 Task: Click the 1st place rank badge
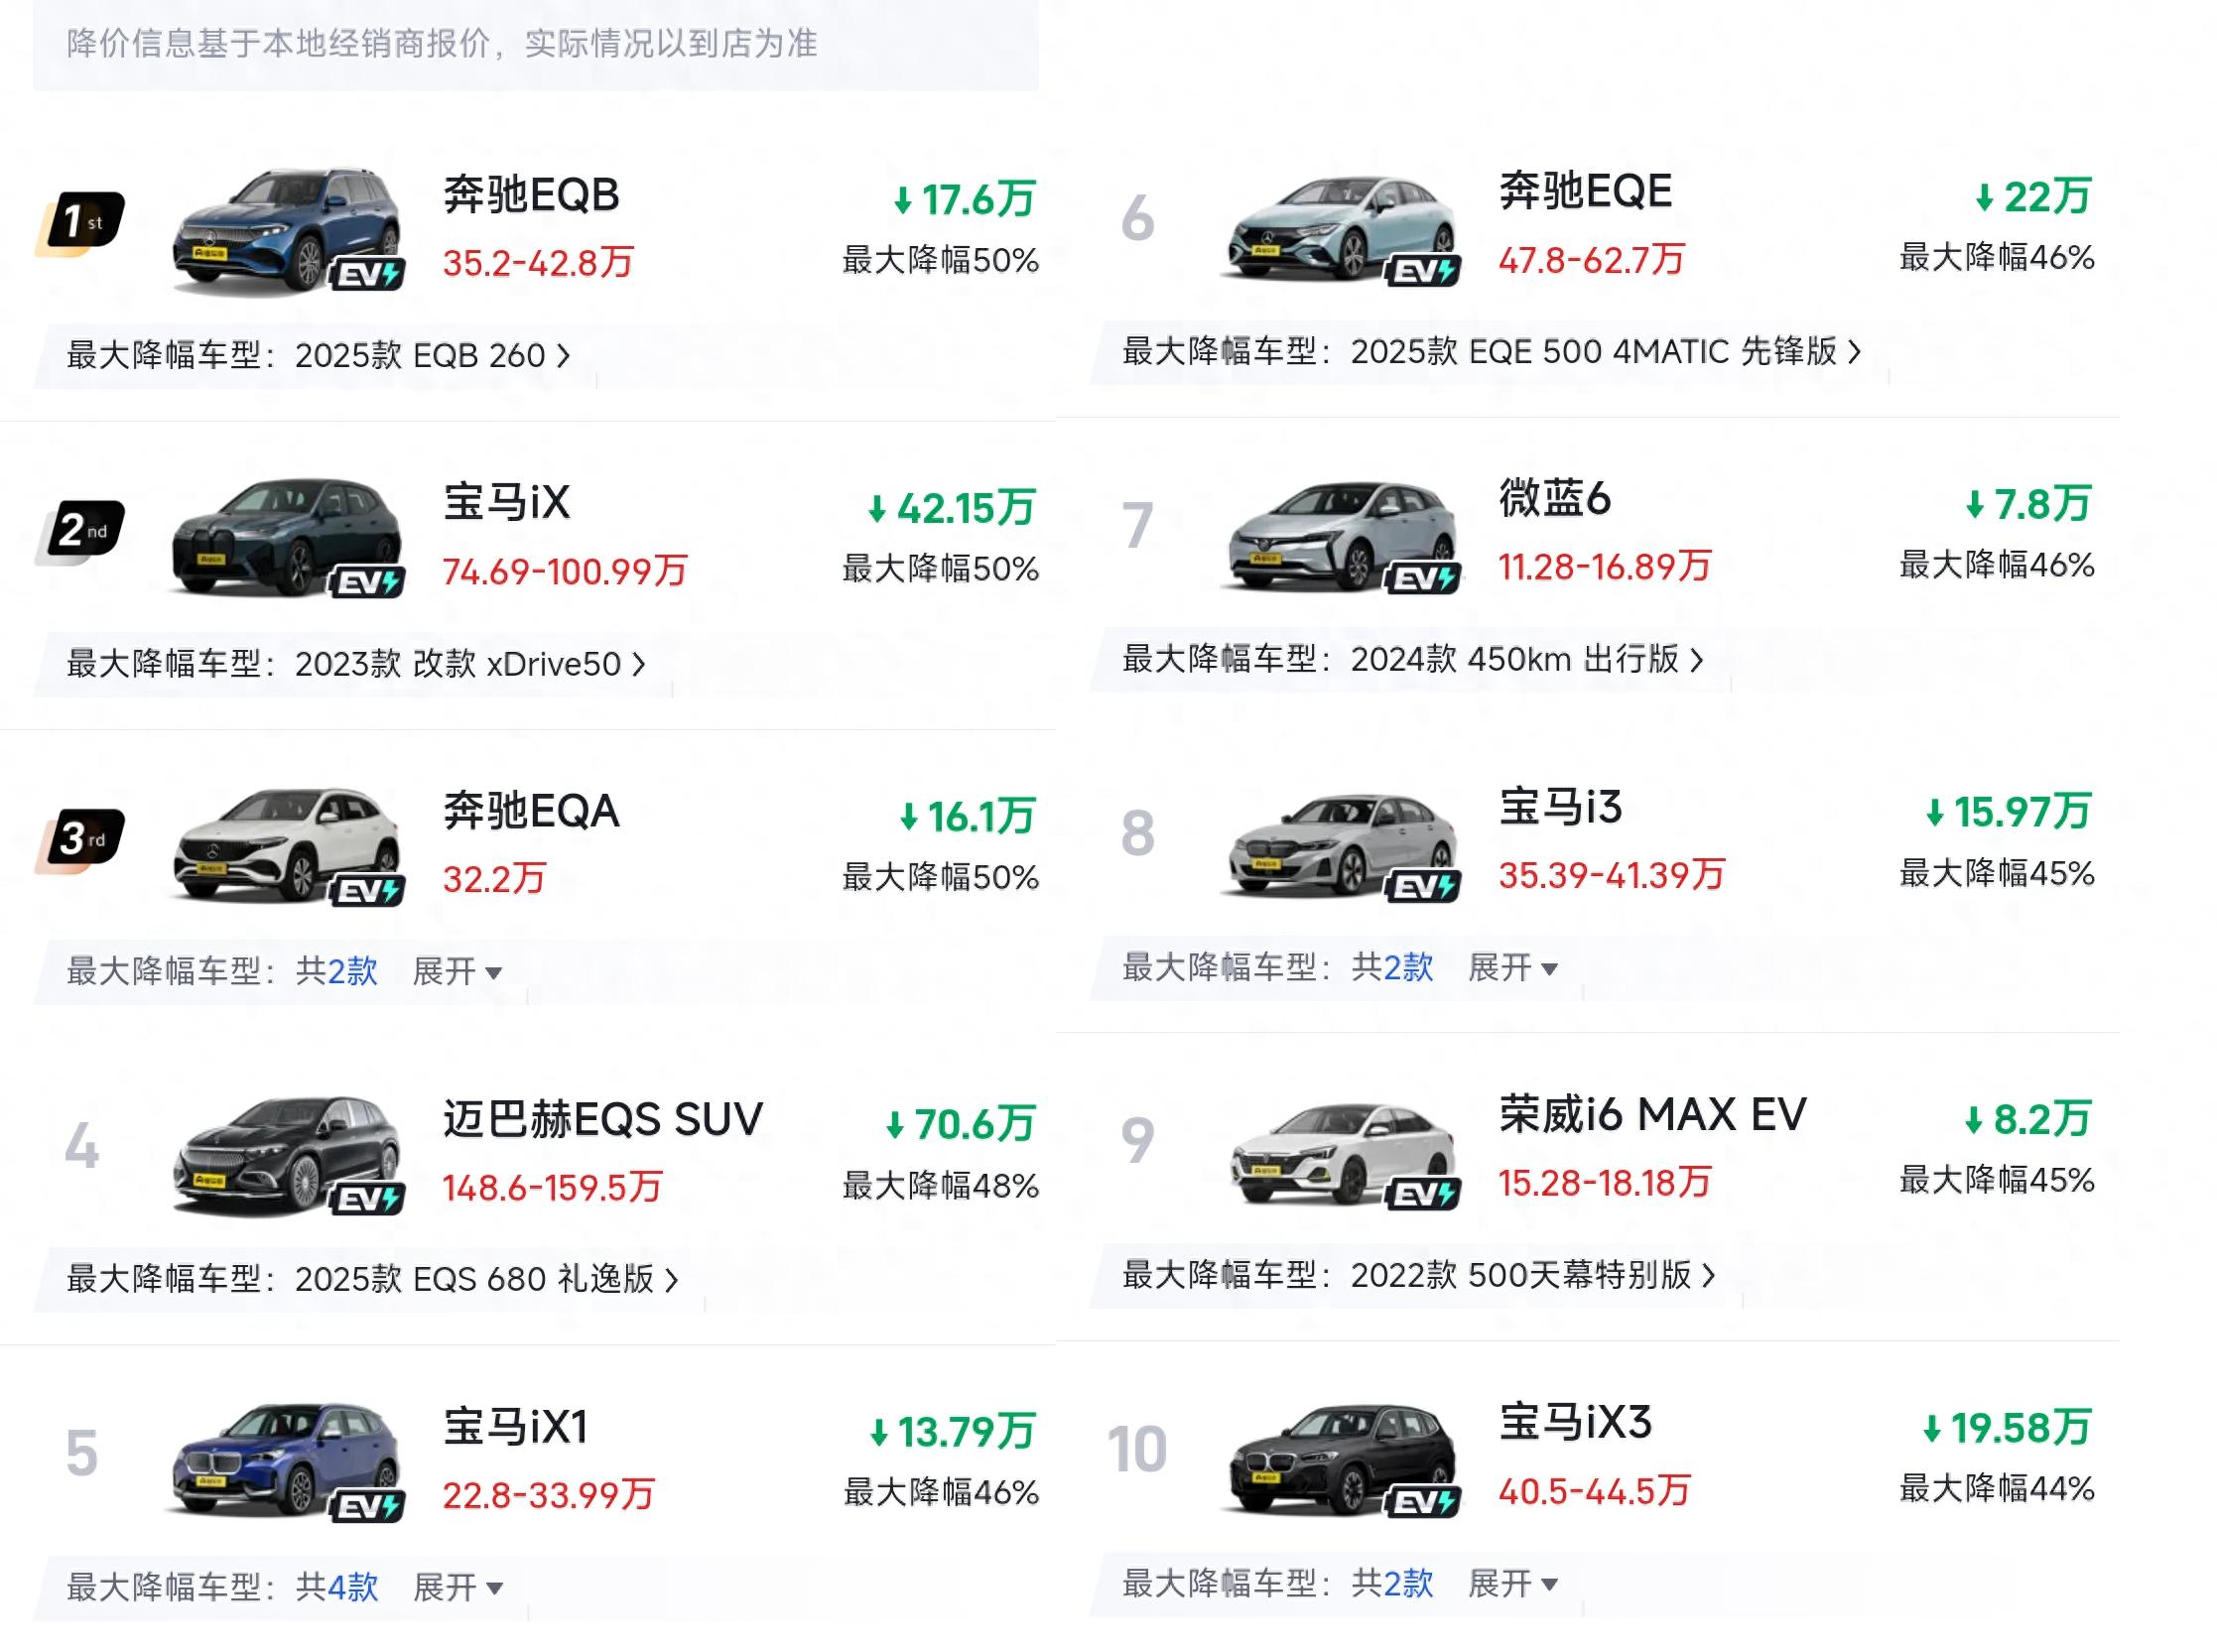[x=81, y=221]
